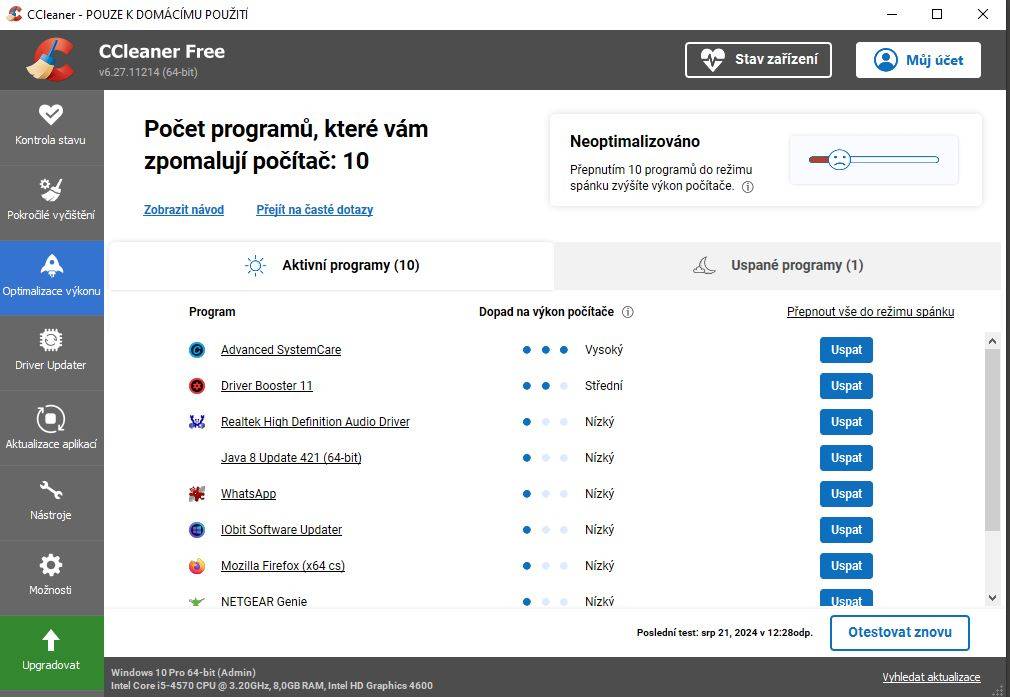1010x697 pixels.
Task: Click the Mozilla Firefox icon
Action: pyautogui.click(x=196, y=566)
